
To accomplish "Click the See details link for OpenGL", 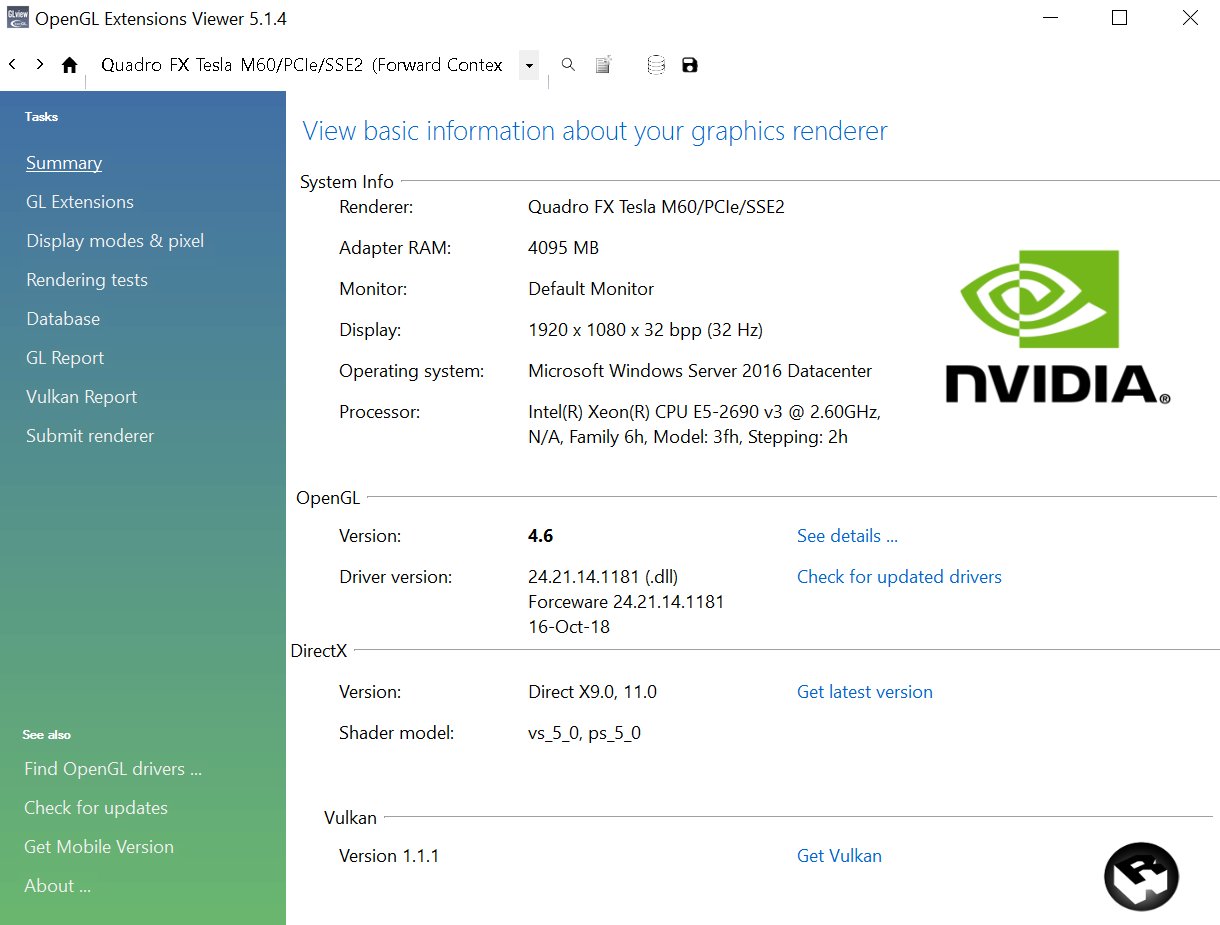I will click(x=847, y=536).
